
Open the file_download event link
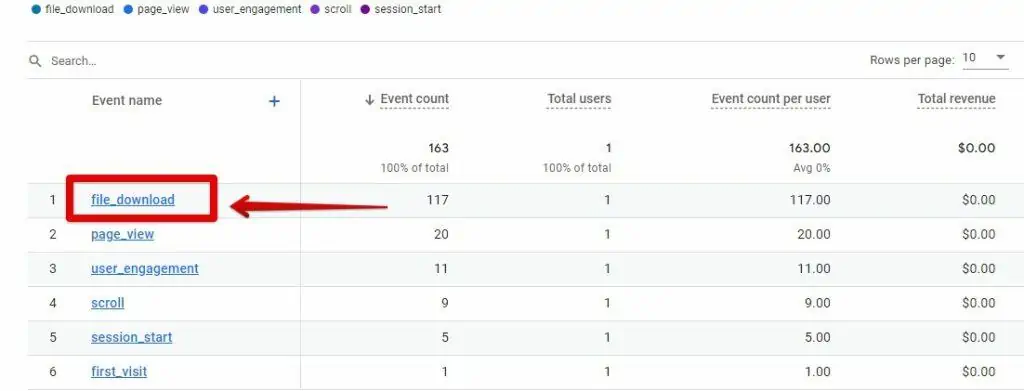133,200
